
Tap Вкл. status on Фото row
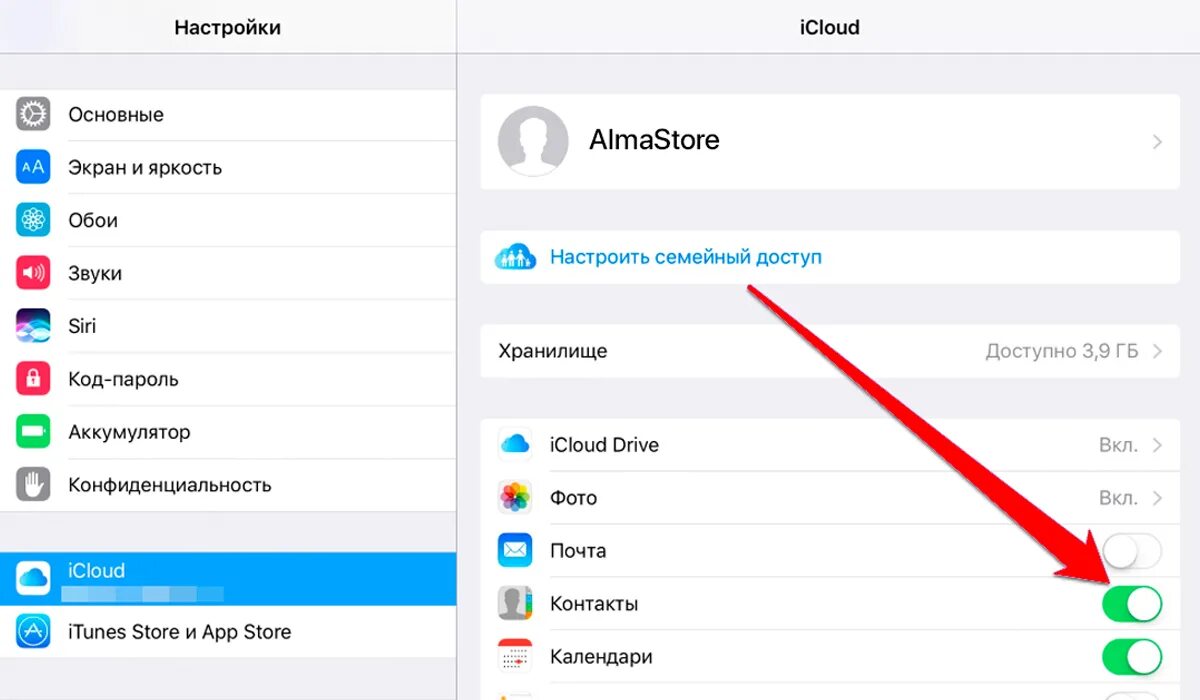1118,498
